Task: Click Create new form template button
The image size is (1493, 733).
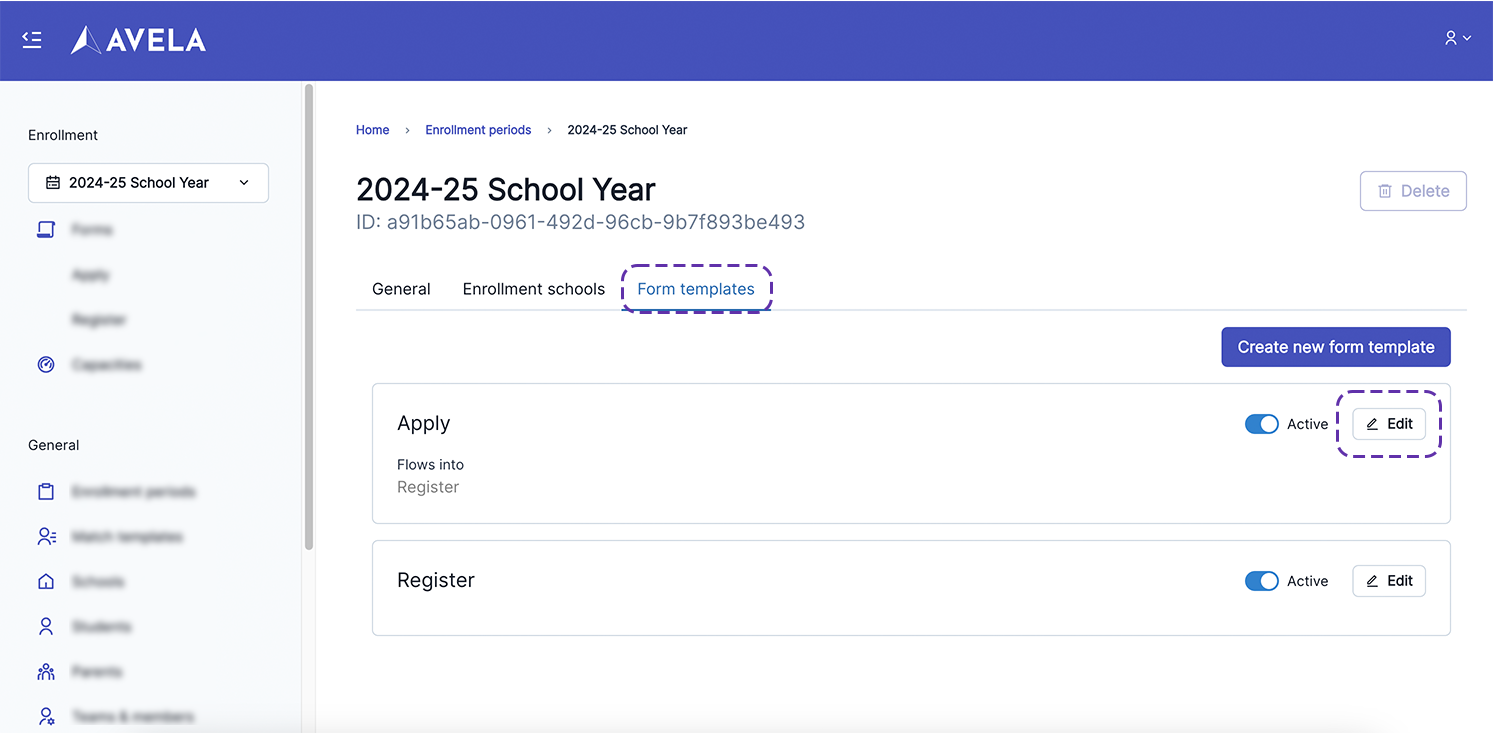Action: (1335, 347)
